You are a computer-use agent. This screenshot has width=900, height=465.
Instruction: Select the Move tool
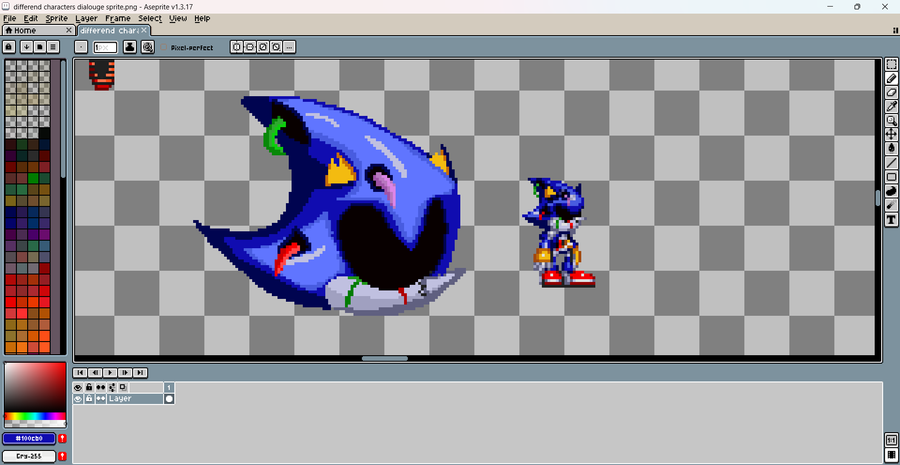[x=891, y=134]
